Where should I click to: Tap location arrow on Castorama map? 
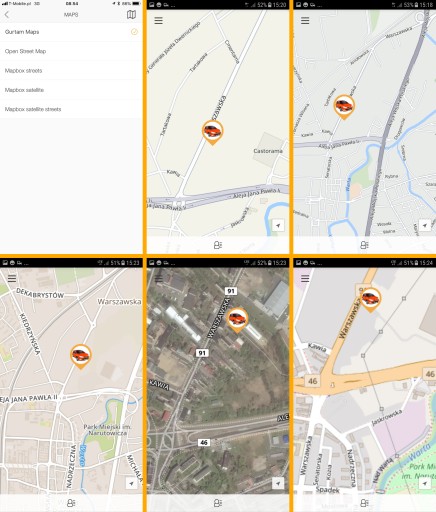pos(278,225)
